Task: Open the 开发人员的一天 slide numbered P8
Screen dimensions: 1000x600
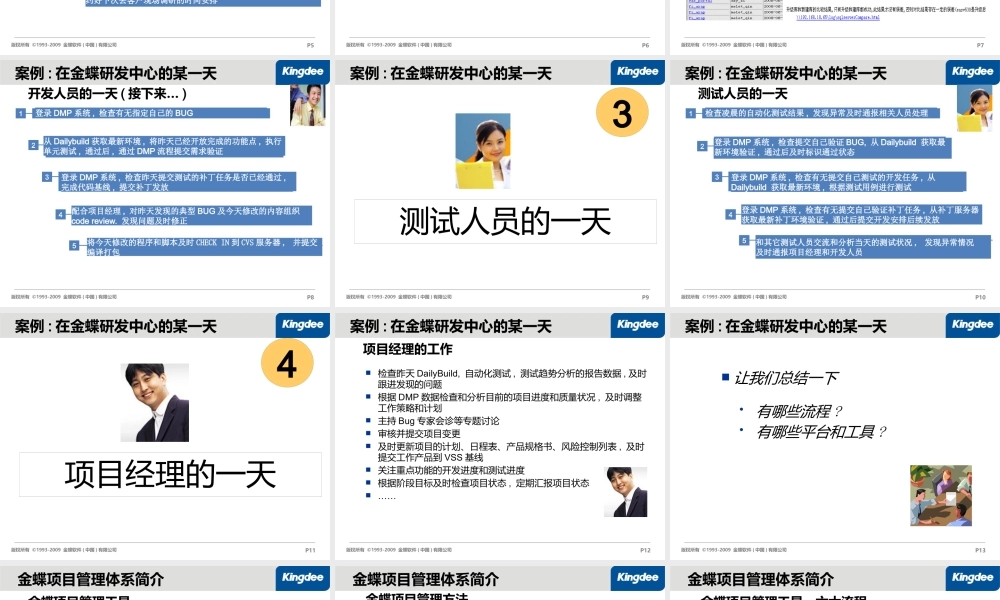Action: click(x=165, y=182)
